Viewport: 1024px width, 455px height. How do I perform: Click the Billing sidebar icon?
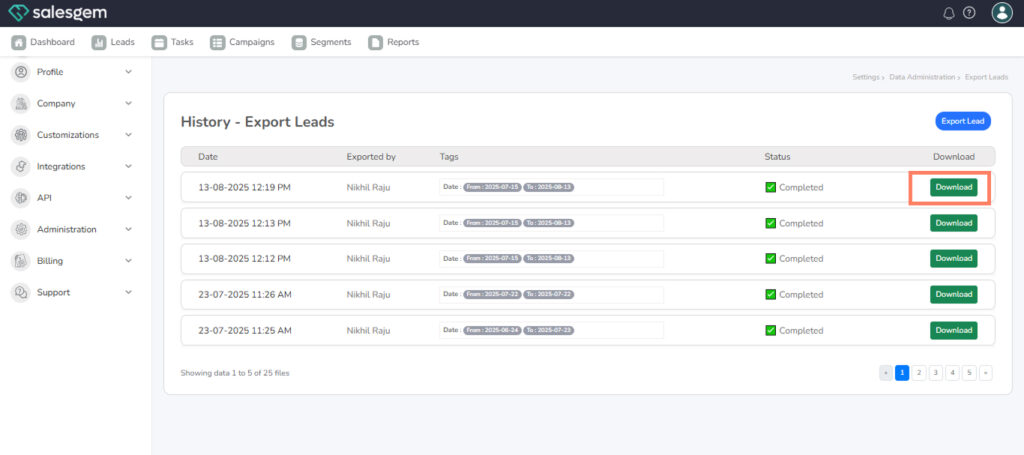click(20, 261)
